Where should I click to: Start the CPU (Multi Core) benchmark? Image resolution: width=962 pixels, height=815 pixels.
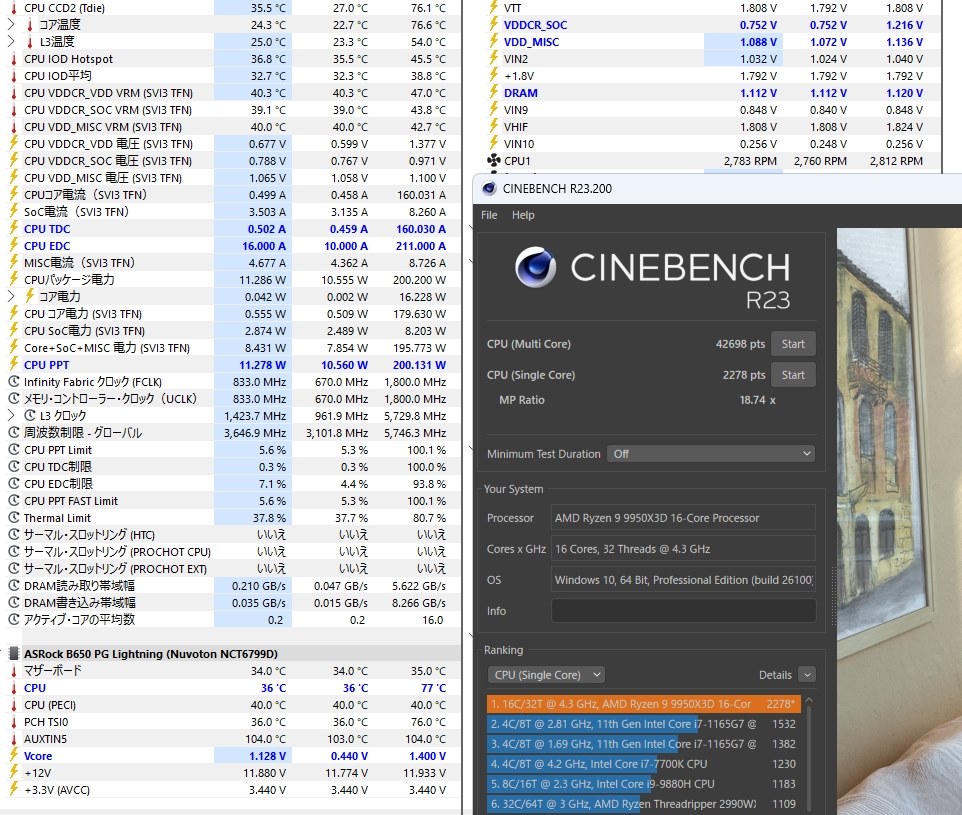click(x=793, y=343)
